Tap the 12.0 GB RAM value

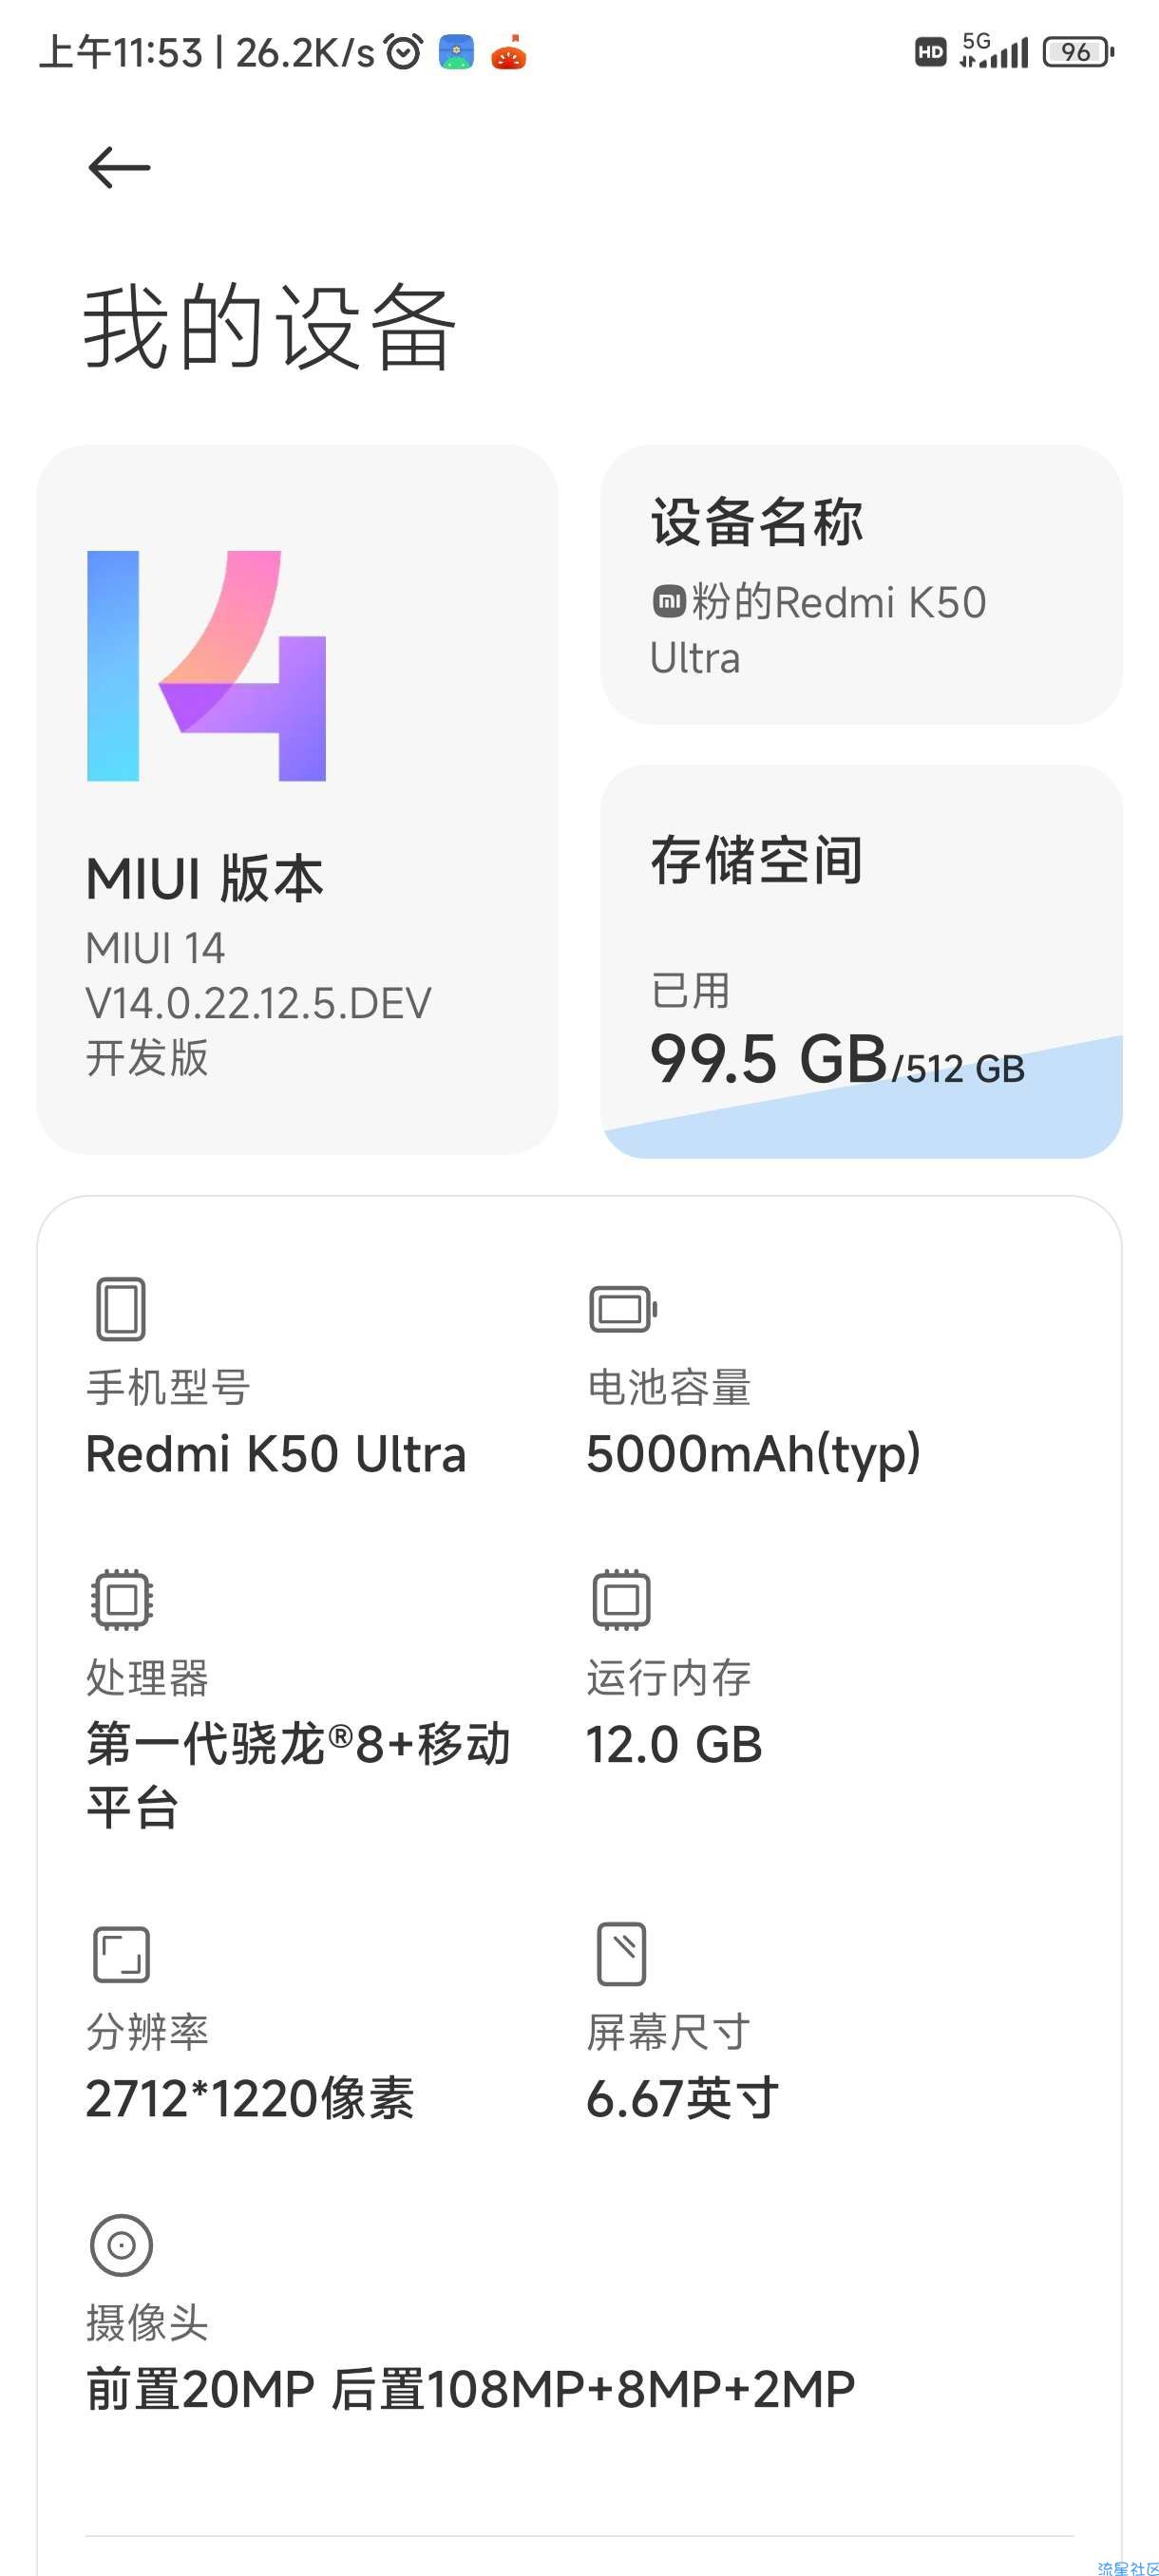tap(674, 1745)
